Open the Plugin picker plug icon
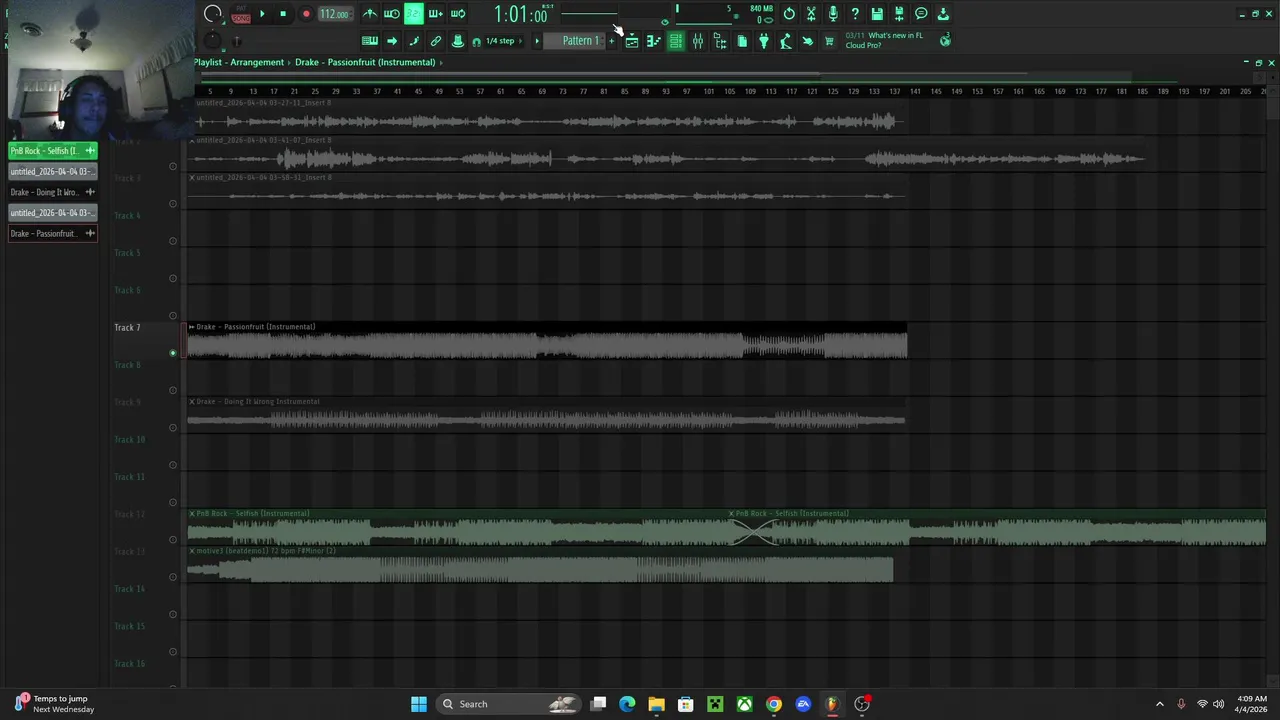The width and height of the screenshot is (1280, 720). click(764, 41)
